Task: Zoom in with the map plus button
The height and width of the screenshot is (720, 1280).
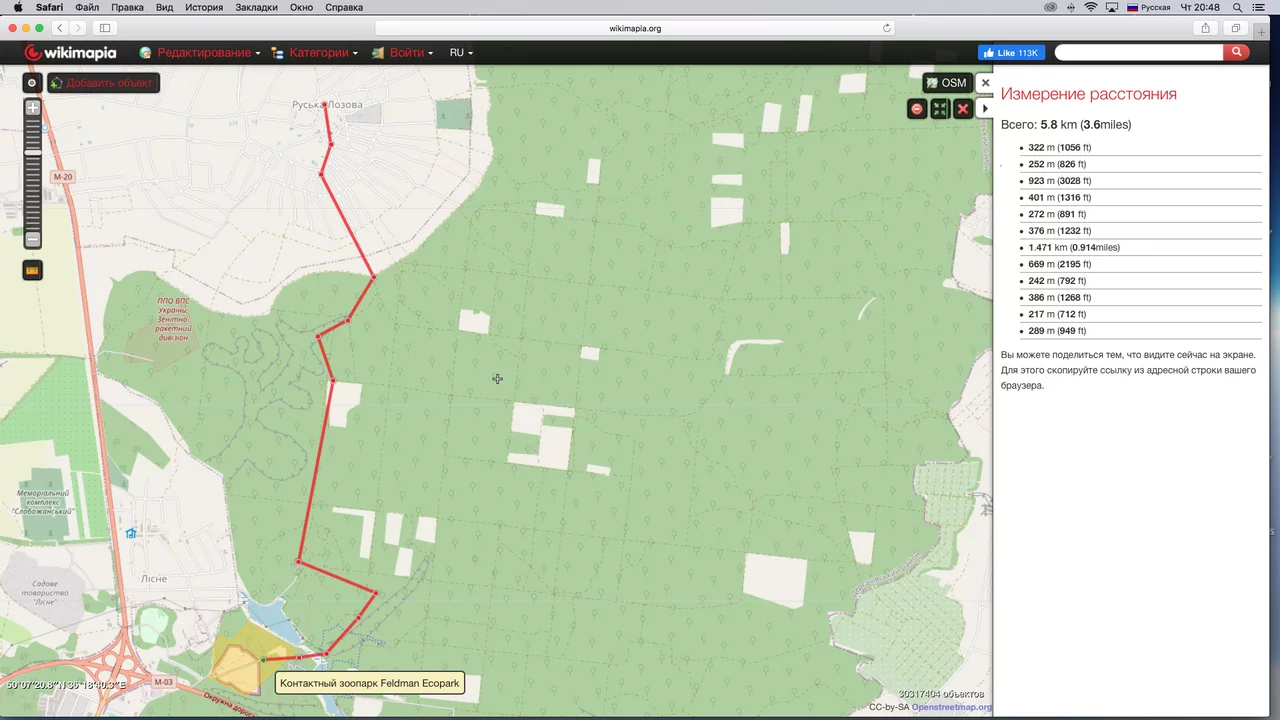Action: tap(33, 107)
